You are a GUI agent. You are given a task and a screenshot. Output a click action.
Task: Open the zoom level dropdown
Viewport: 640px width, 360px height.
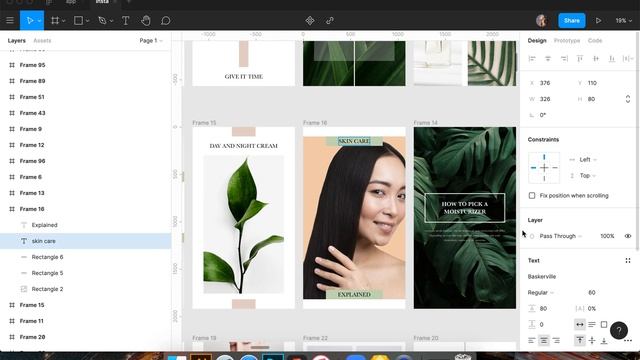pyautogui.click(x=624, y=20)
